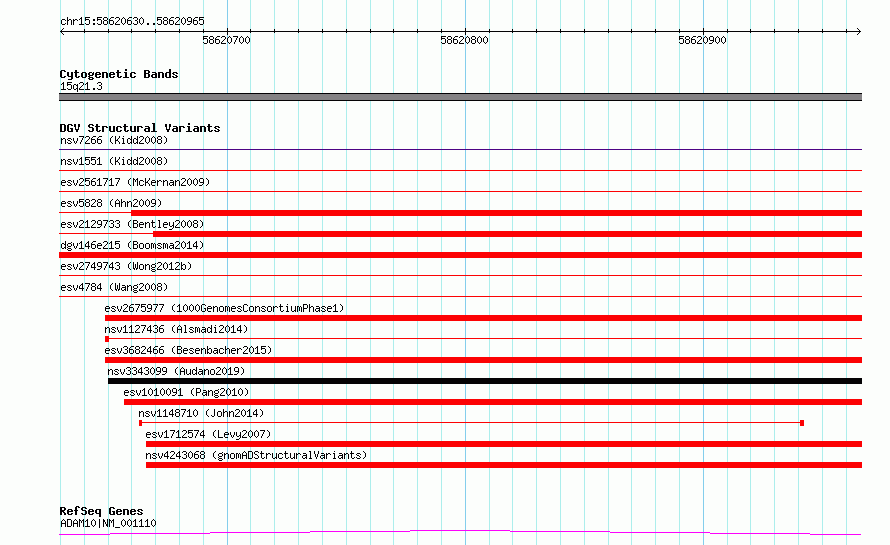This screenshot has width=890, height=545.
Task: Click the thick red bar of esv2129733
Action: click(x=507, y=234)
